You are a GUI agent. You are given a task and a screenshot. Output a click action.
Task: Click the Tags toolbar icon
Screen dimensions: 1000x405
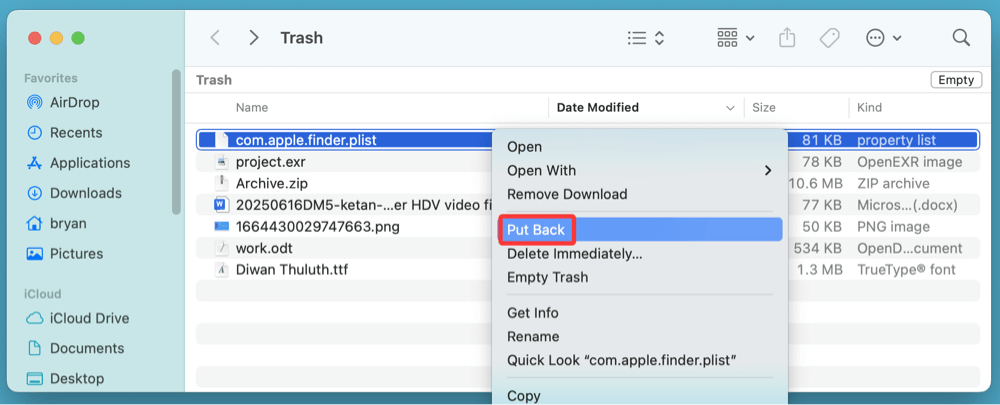[829, 38]
